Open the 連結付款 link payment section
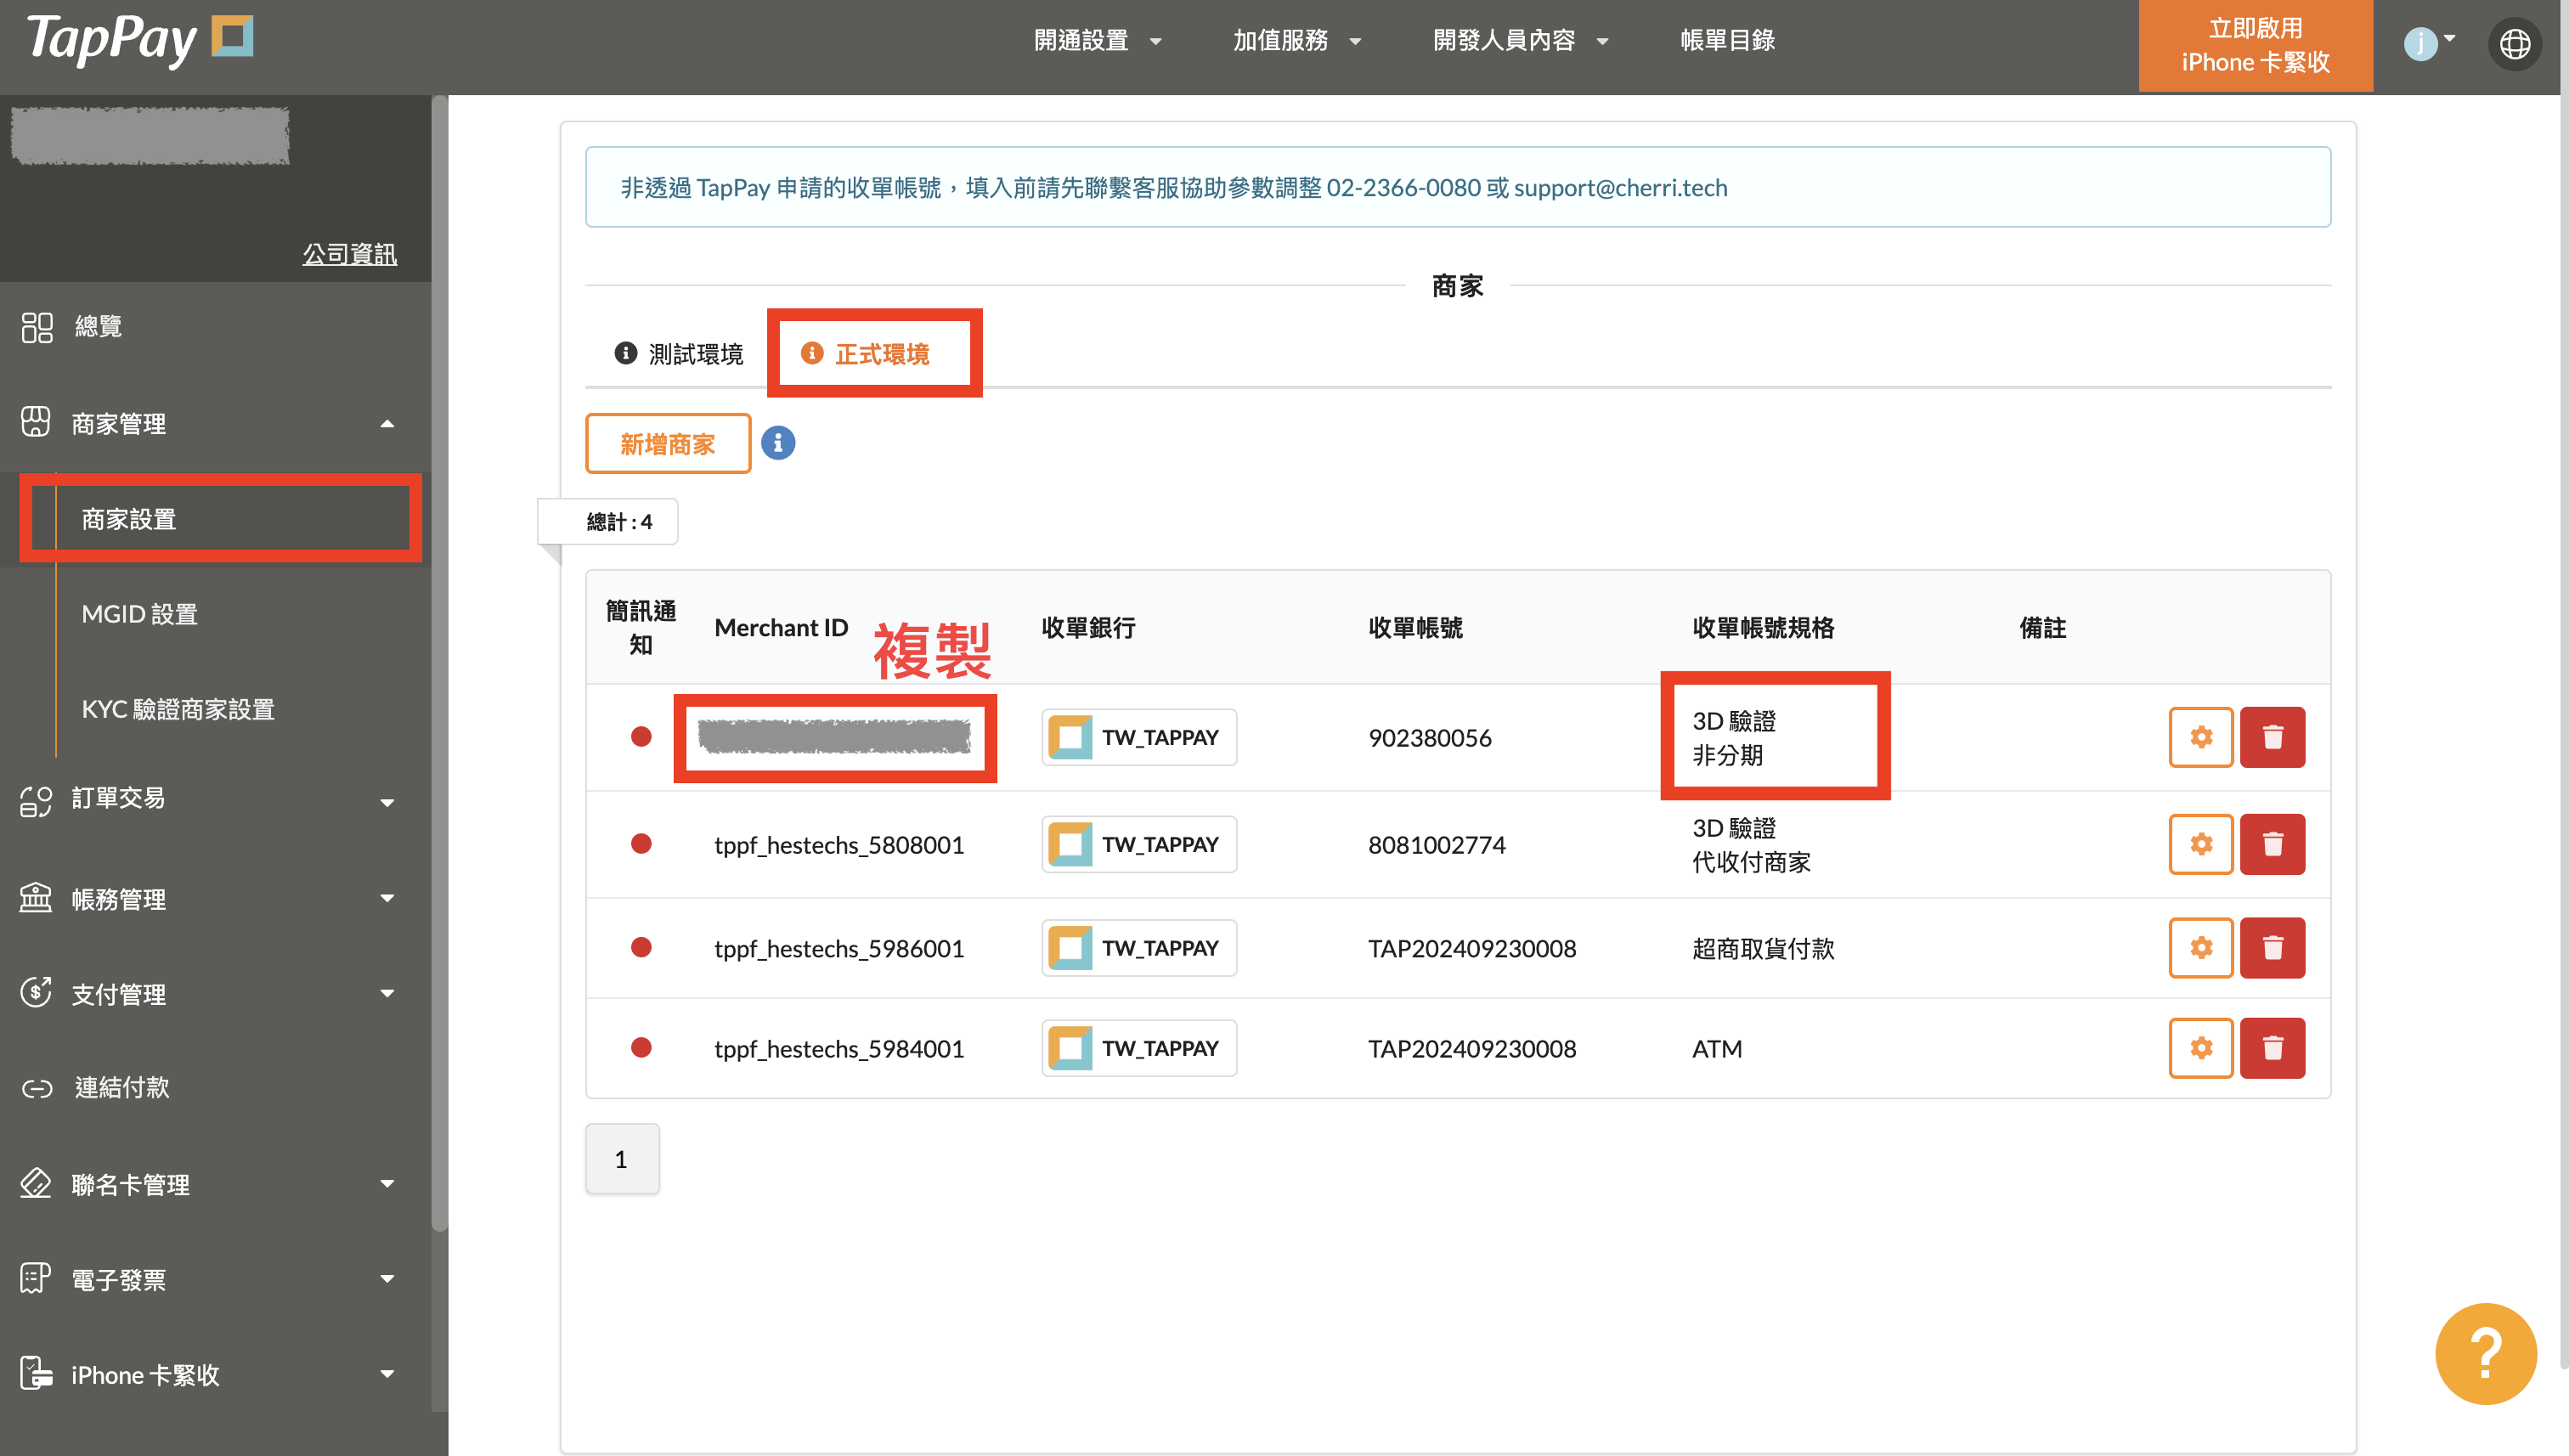 [x=121, y=1087]
